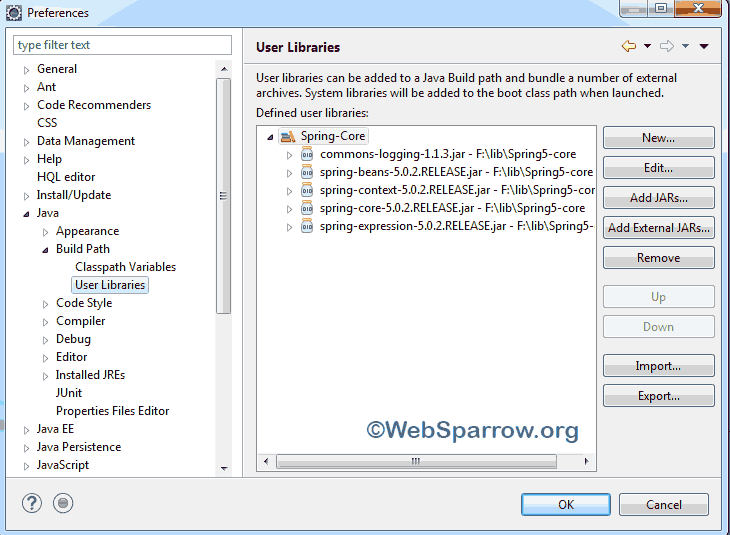Expand the Code Style node

(45, 304)
